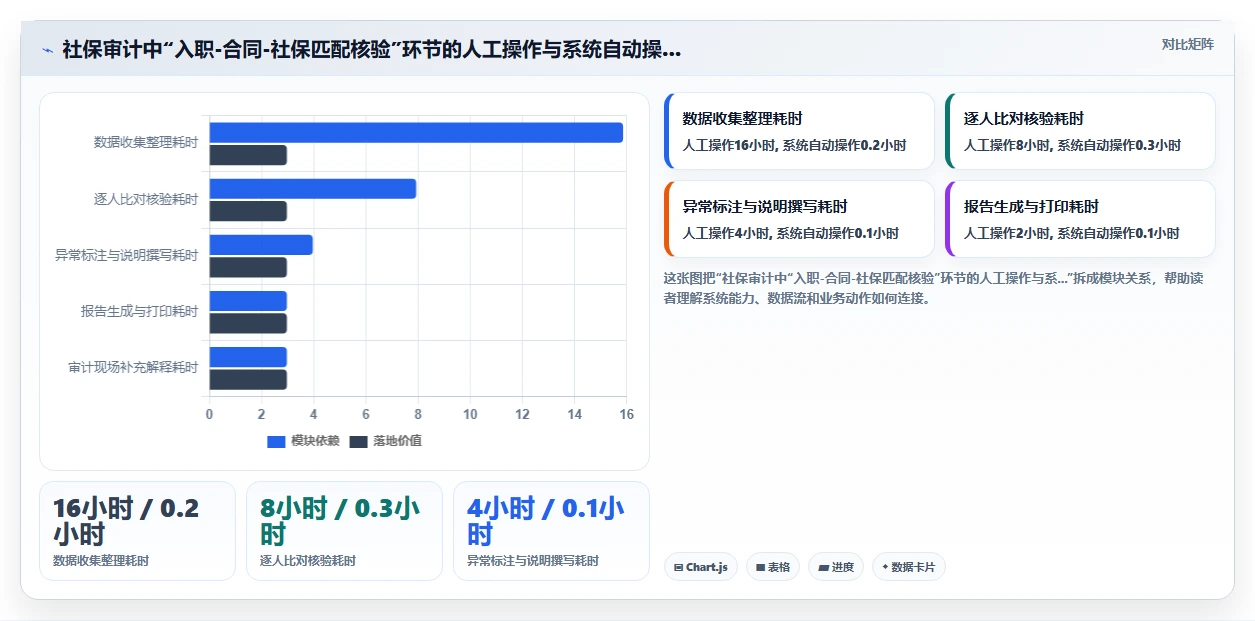Click the y-axis label 逐人比对核验耗时
The height and width of the screenshot is (621, 1255).
click(x=146, y=199)
